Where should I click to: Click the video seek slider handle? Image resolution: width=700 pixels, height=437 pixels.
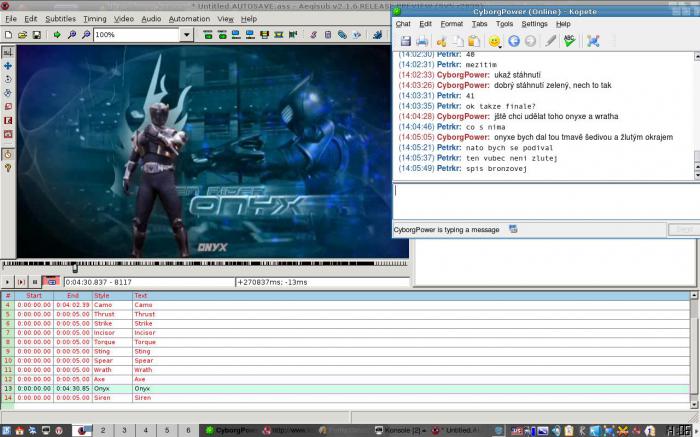(x=75, y=267)
